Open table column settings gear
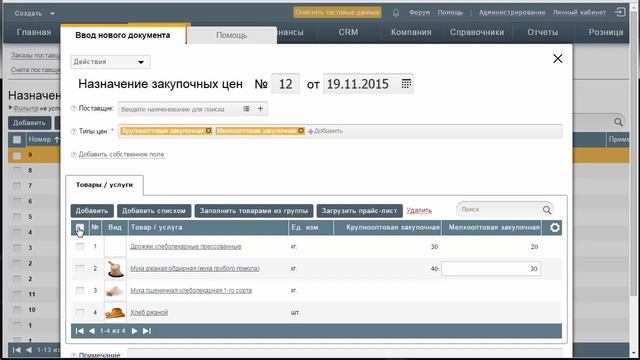 click(x=554, y=227)
